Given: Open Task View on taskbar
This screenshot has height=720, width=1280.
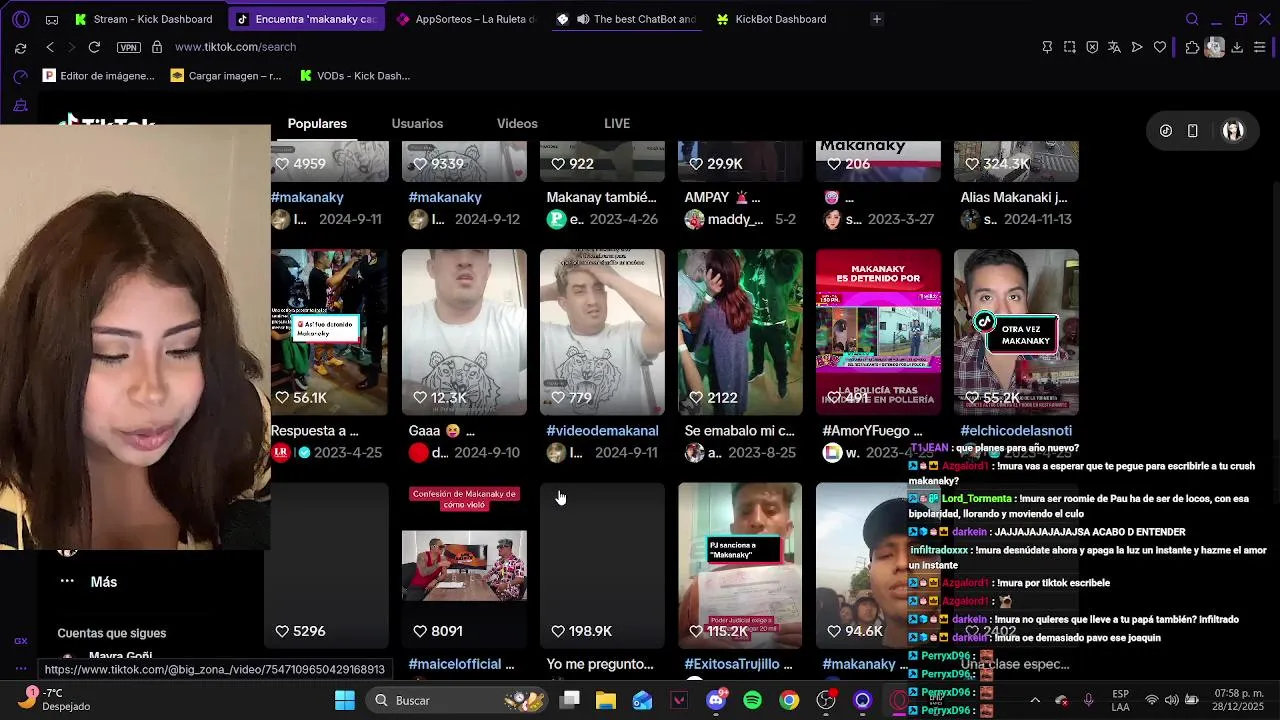Looking at the screenshot, I should (x=570, y=700).
